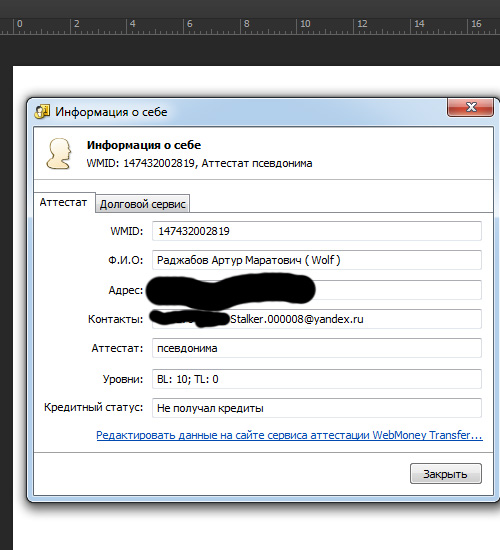Screen dimensions: 500x550
Task: Switch to the Аттестат tab
Action: (x=64, y=202)
